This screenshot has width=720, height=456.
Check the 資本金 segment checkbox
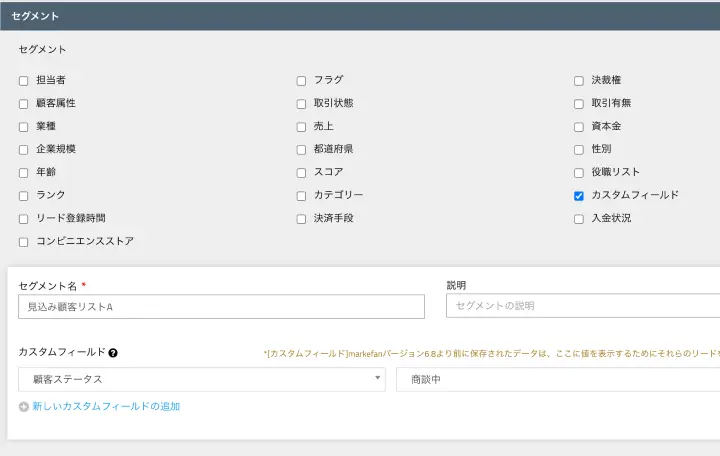coord(579,127)
